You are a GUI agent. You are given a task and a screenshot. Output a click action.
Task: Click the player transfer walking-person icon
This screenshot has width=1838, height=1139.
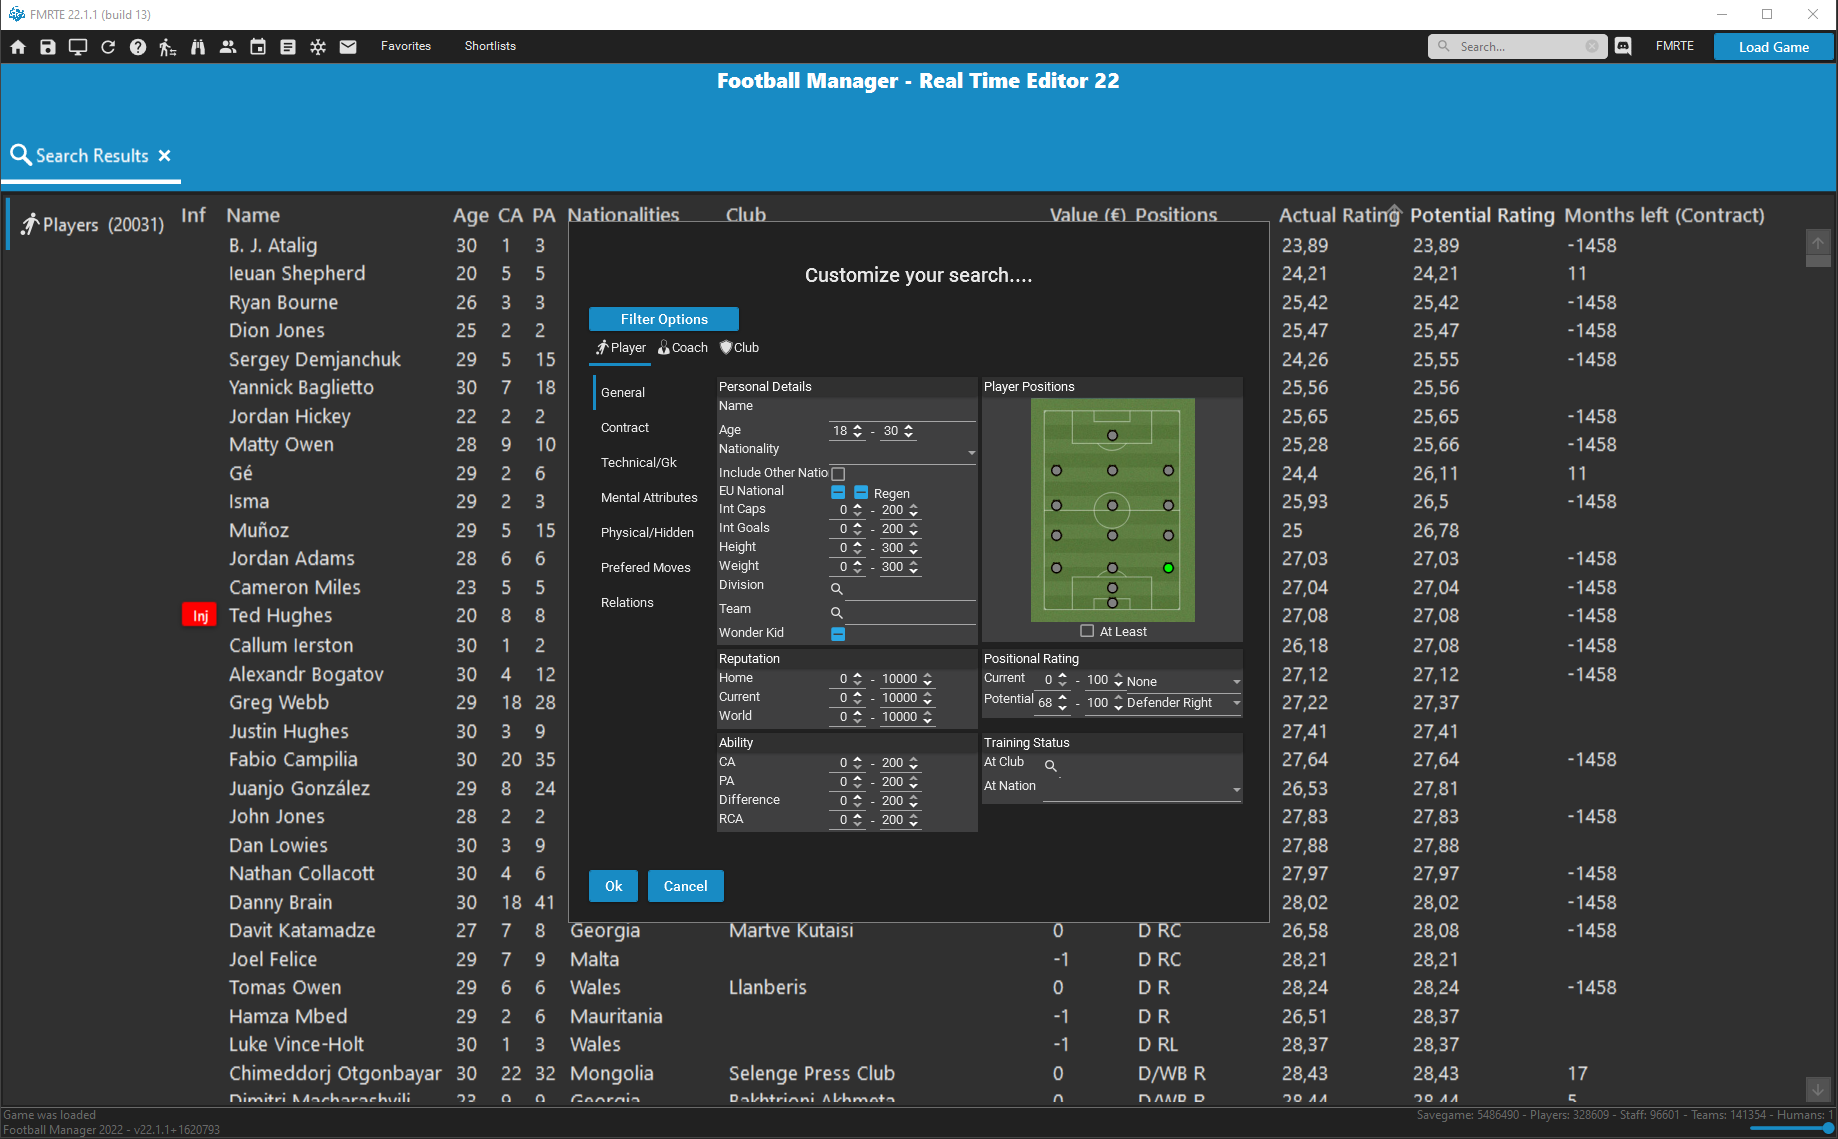tap(168, 47)
